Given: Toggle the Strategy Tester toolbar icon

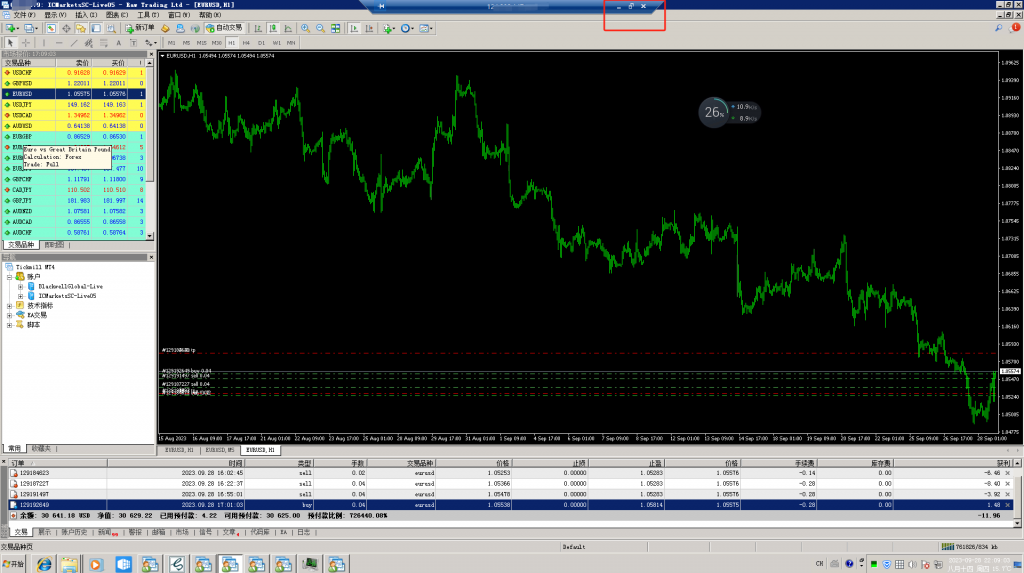Looking at the screenshot, I should click(x=111, y=28).
